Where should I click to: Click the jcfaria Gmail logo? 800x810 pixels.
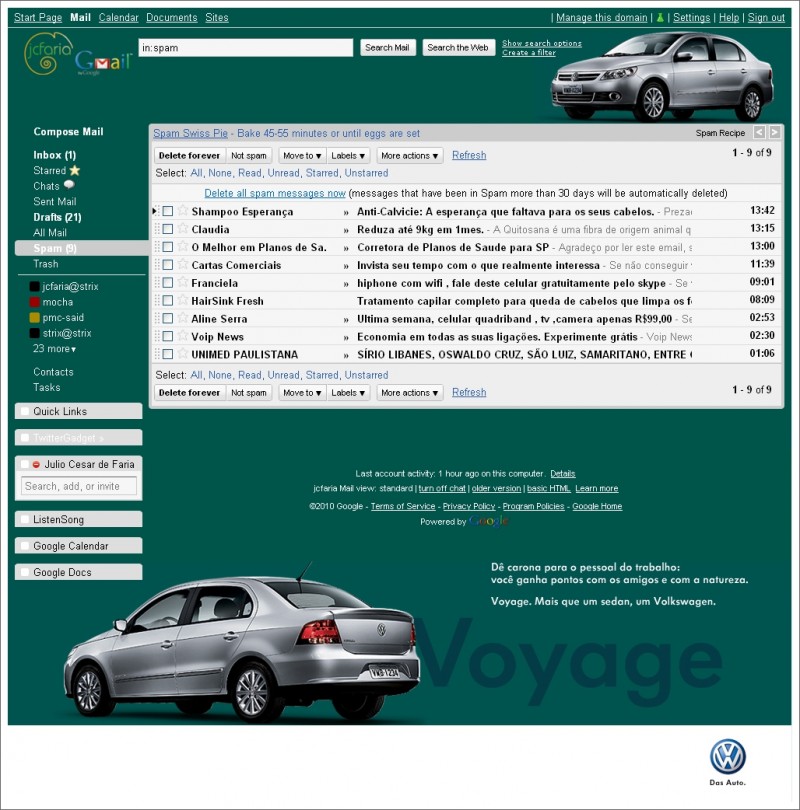point(77,55)
